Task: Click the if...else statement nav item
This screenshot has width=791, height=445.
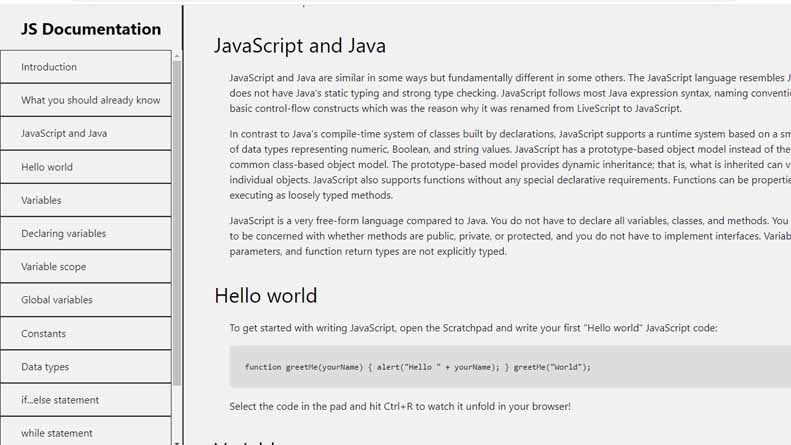Action: [60, 400]
